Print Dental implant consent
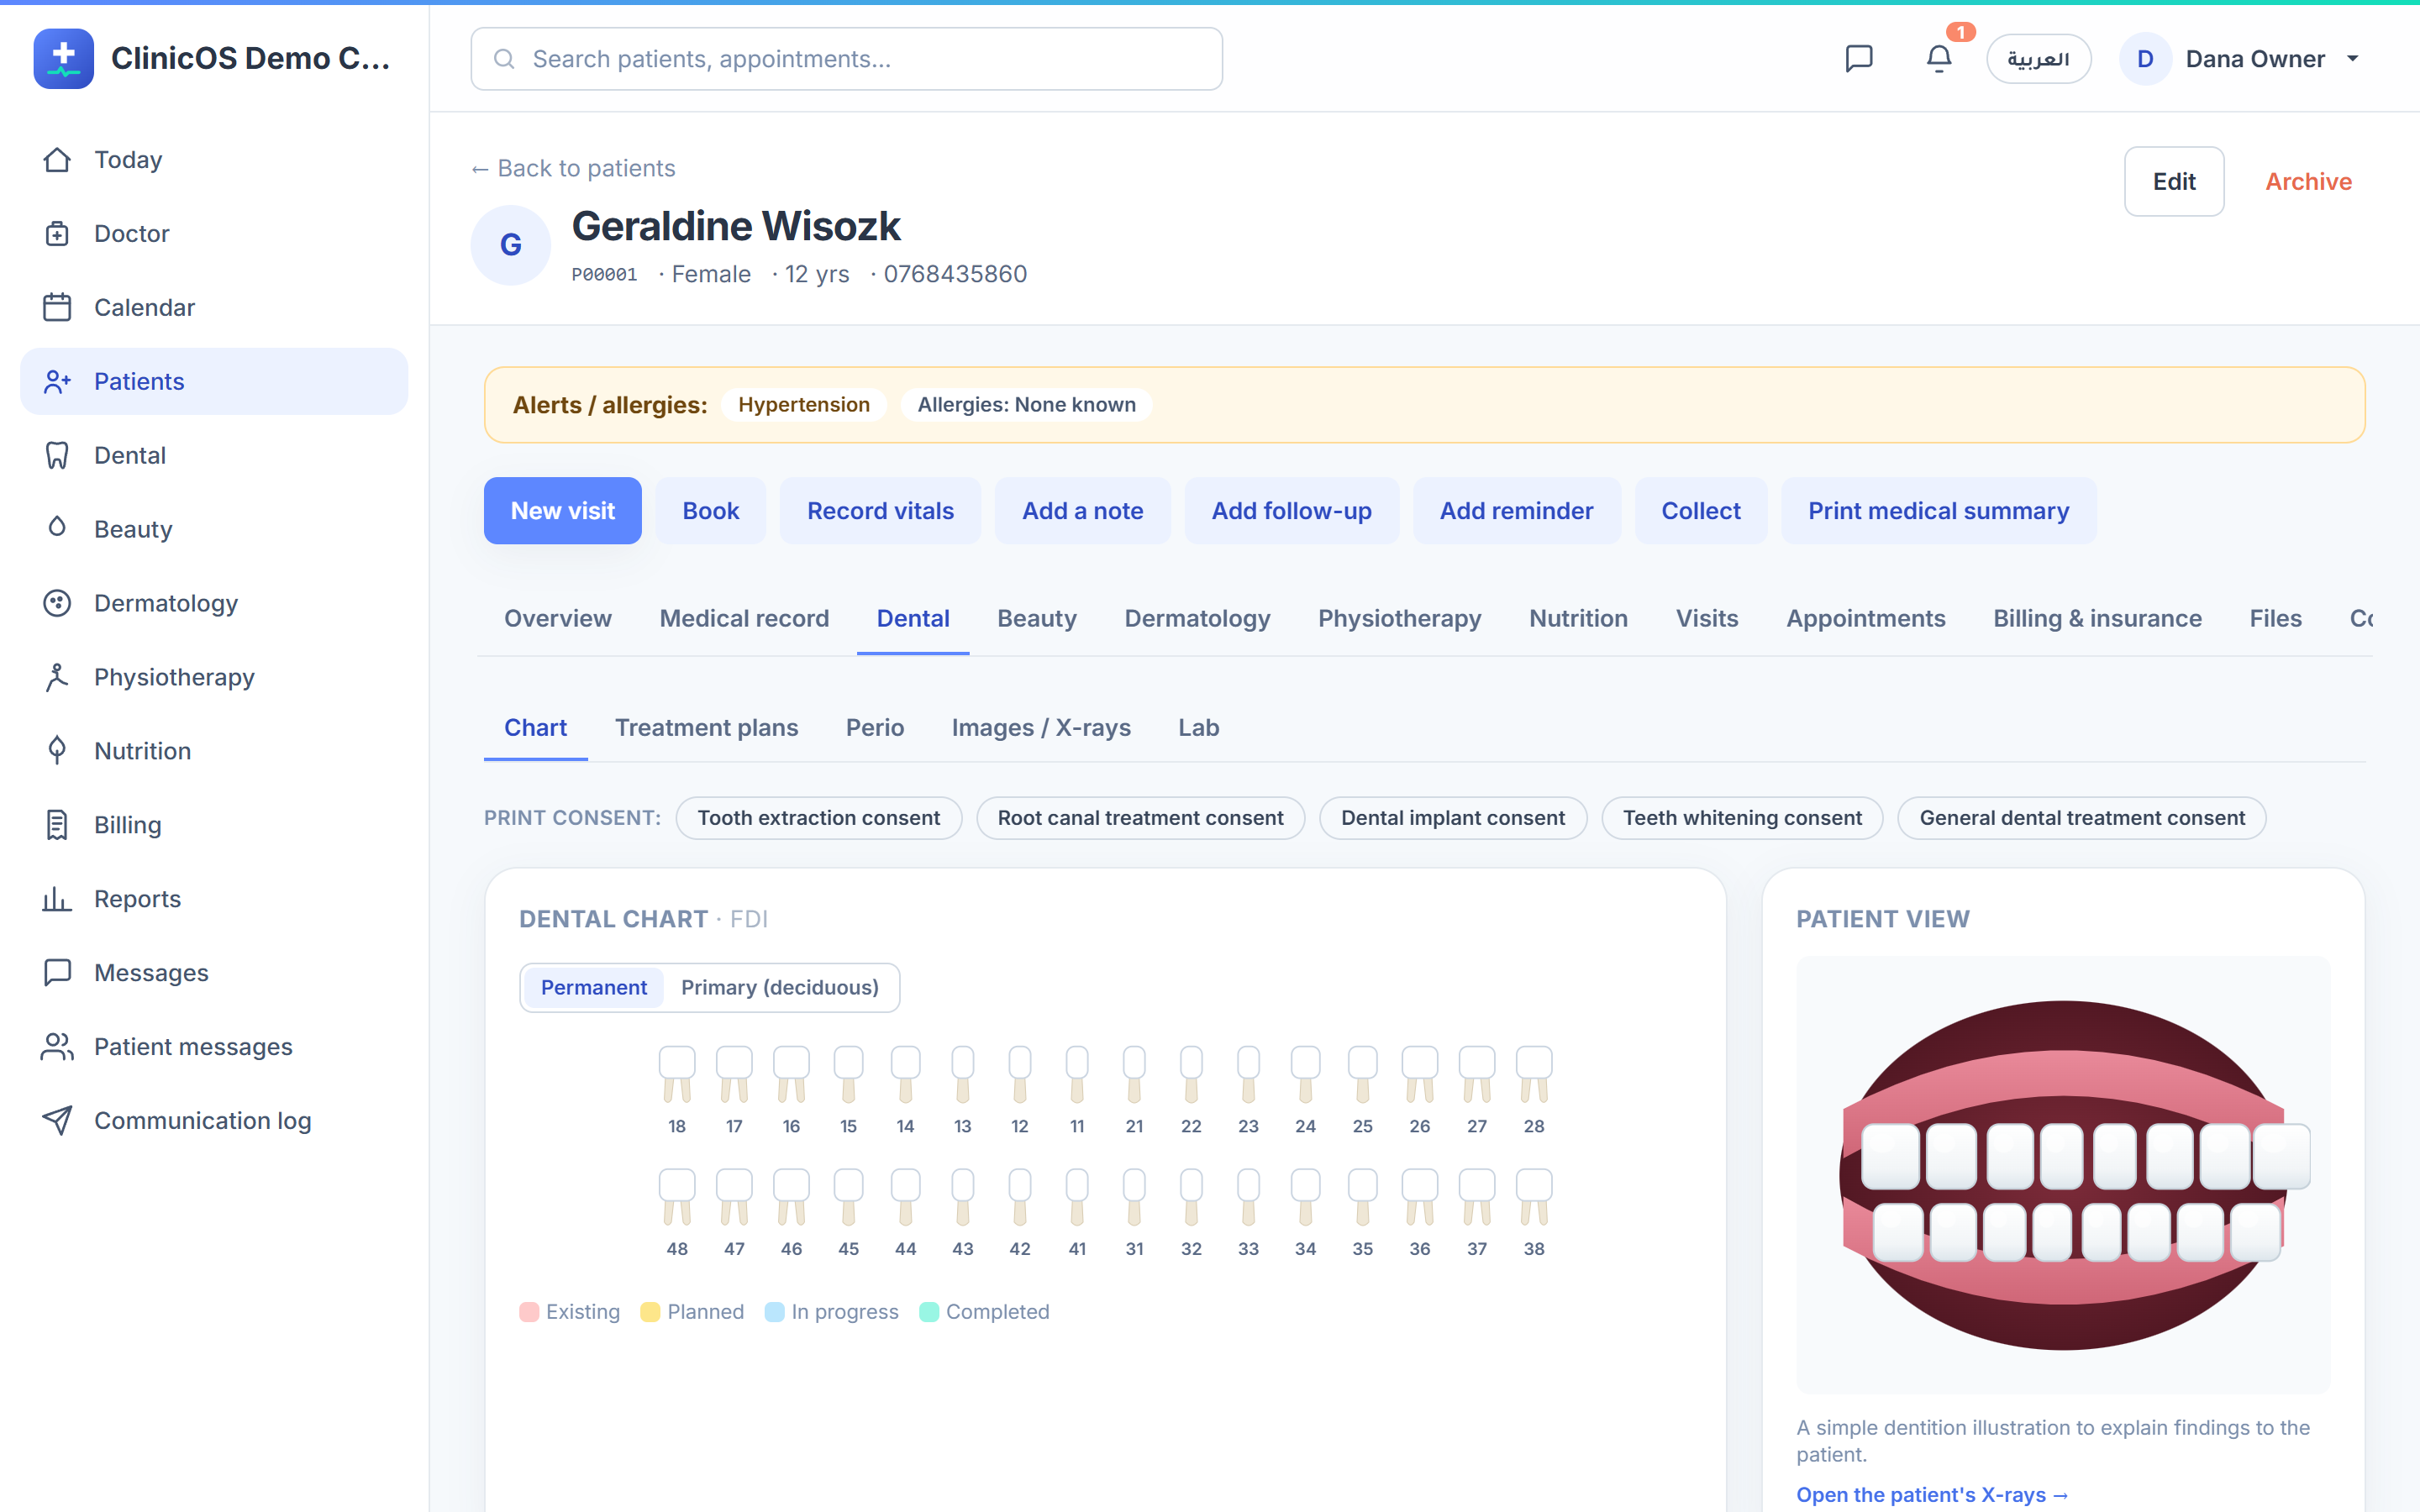Screen dimensions: 2420x1512 (x=1453, y=818)
